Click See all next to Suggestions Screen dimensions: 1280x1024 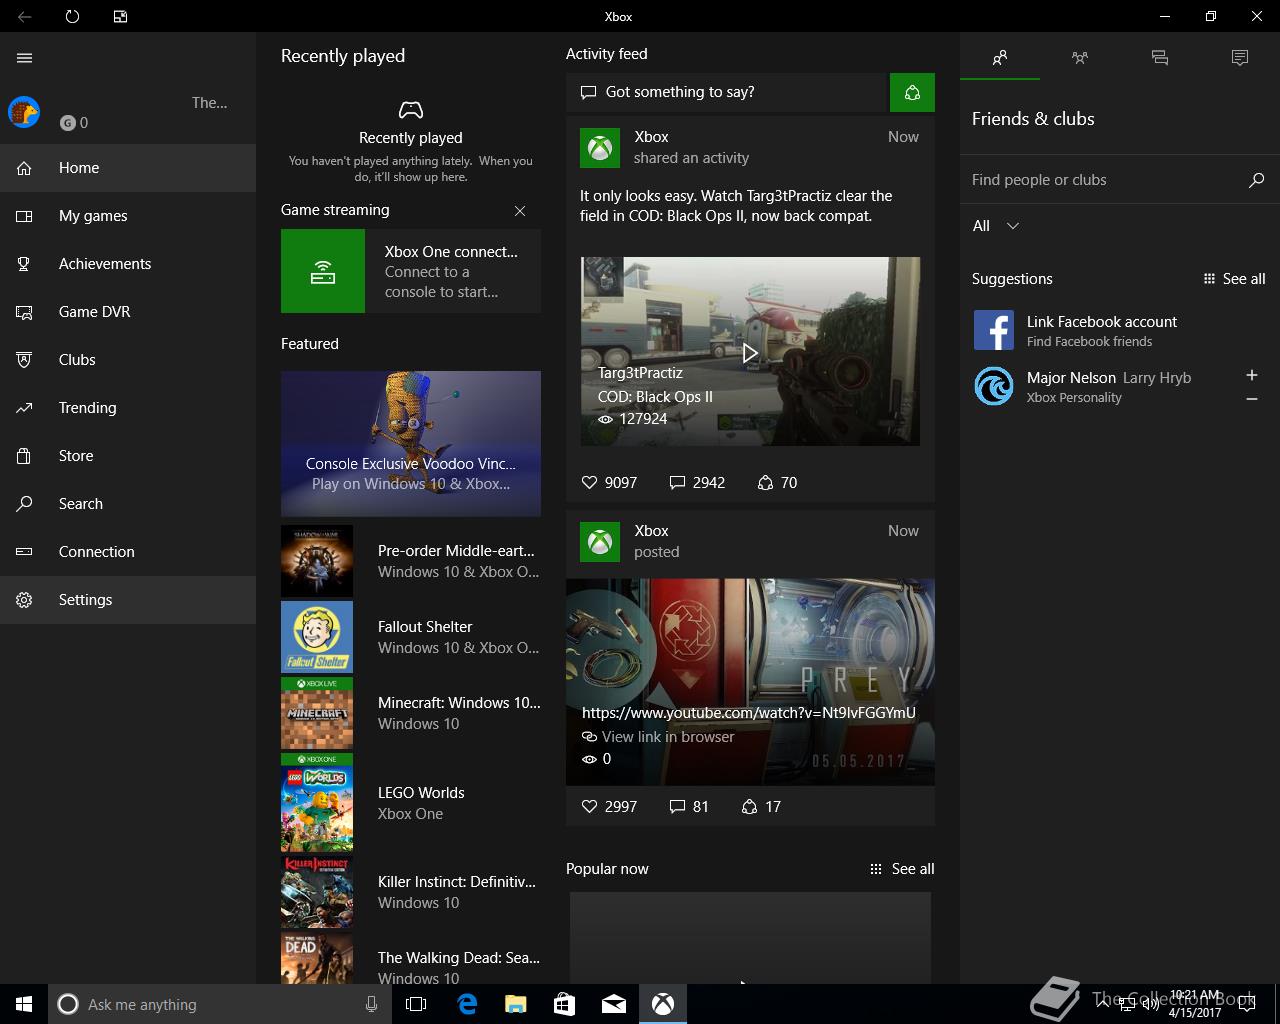pyautogui.click(x=1234, y=279)
